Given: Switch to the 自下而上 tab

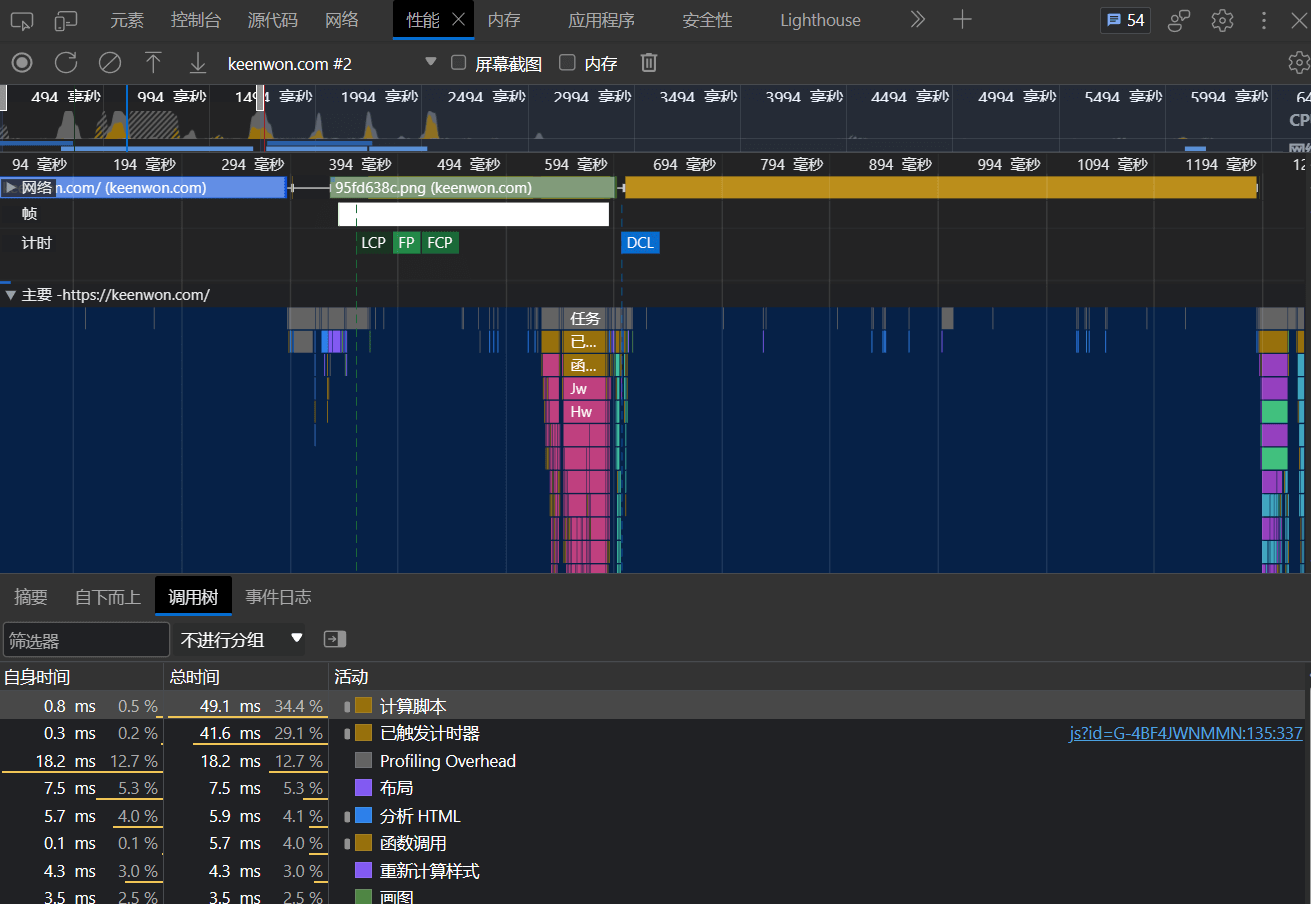Looking at the screenshot, I should (107, 597).
